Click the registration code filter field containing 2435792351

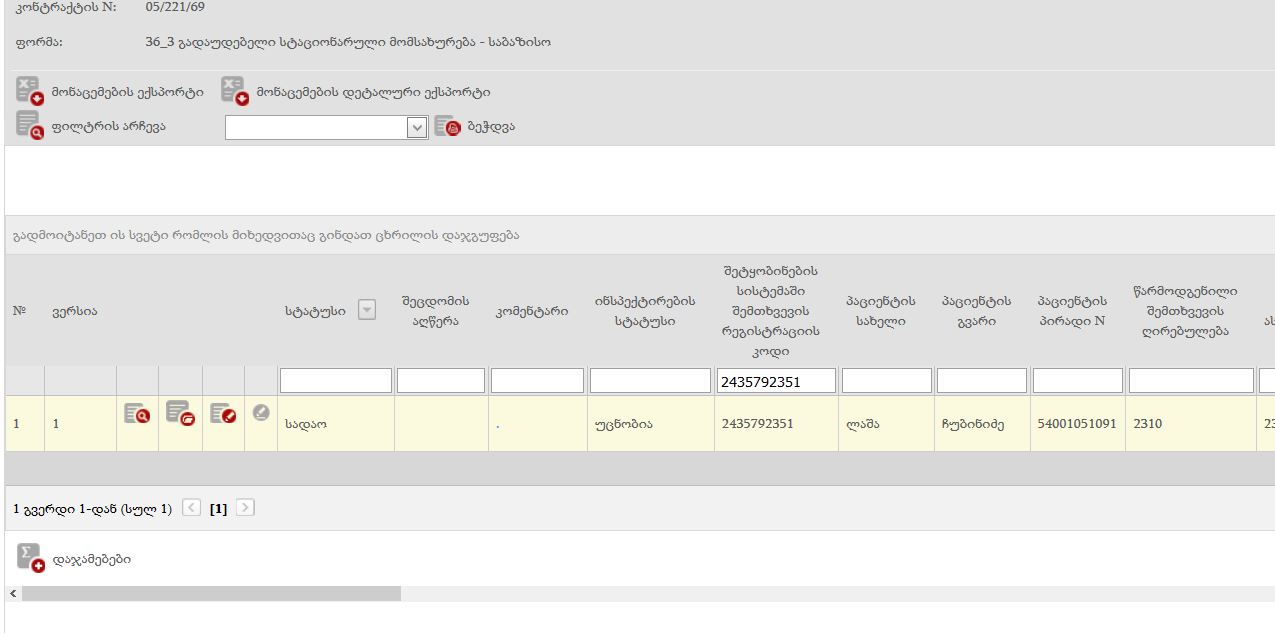(775, 381)
